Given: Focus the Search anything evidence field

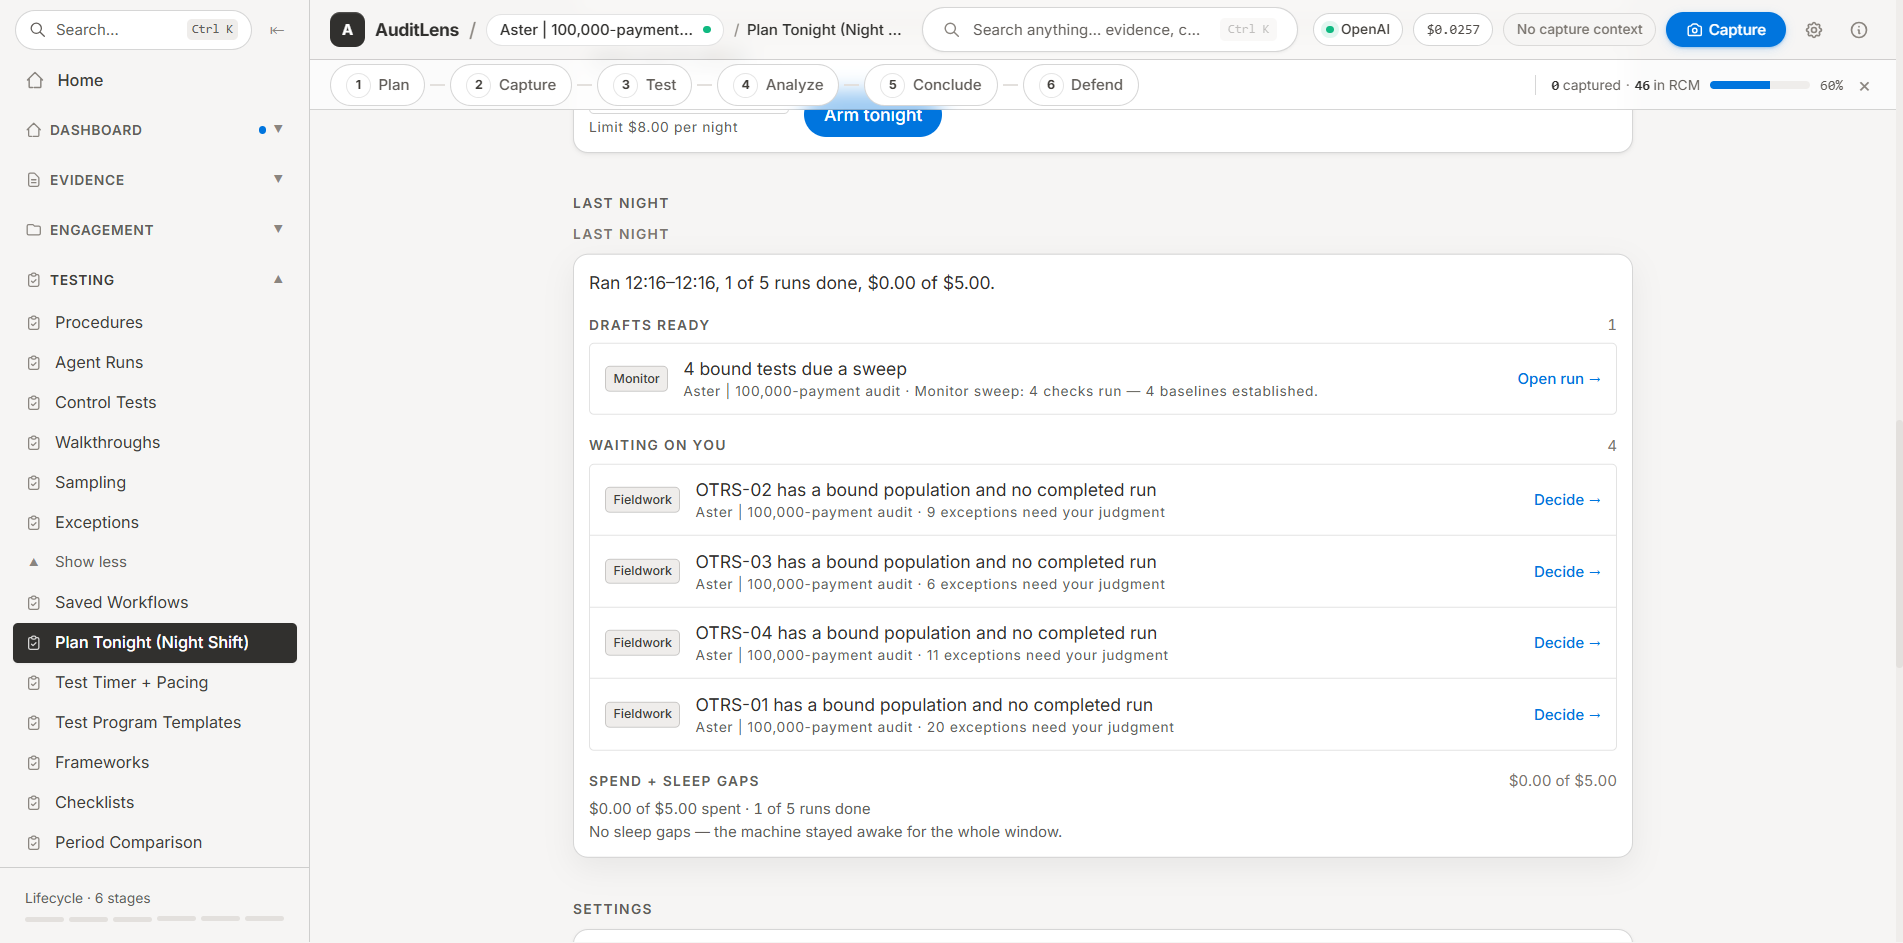Looking at the screenshot, I should tap(1109, 30).
